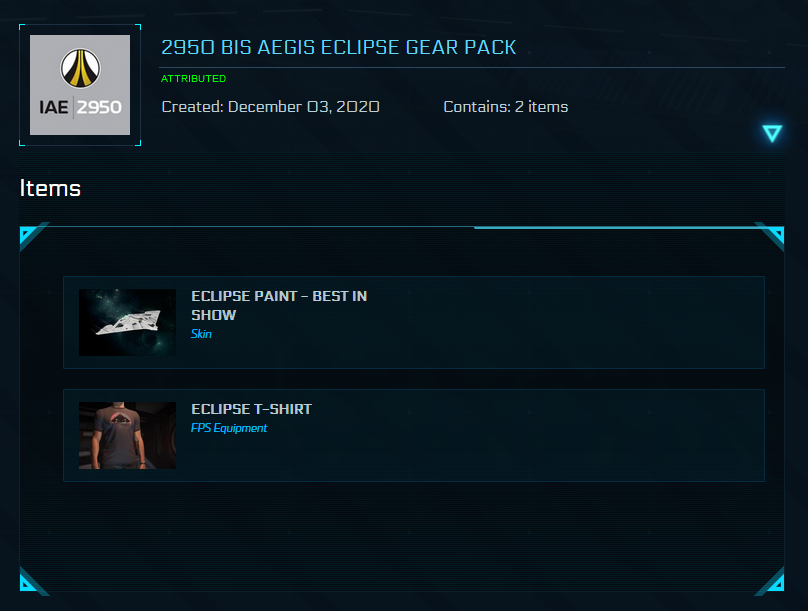Click the IAE 2950 Aegis pack badge icon

point(79,85)
